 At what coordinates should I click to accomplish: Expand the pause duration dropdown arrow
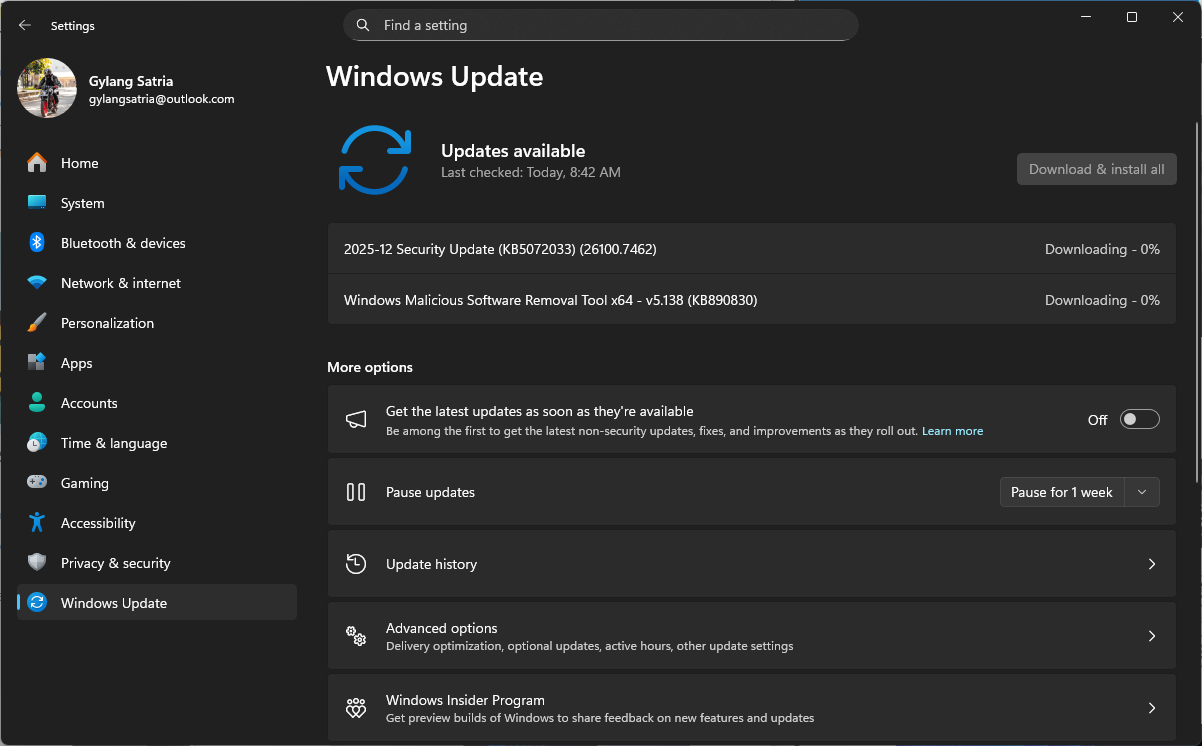point(1142,492)
